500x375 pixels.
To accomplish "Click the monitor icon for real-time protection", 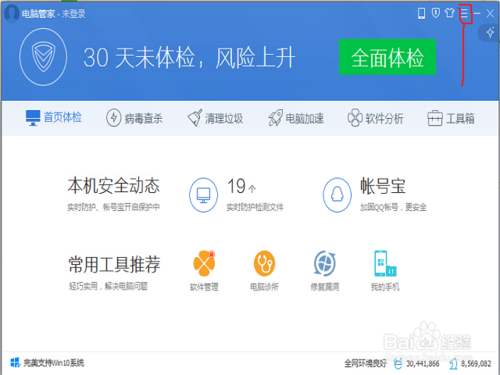I will coord(203,195).
